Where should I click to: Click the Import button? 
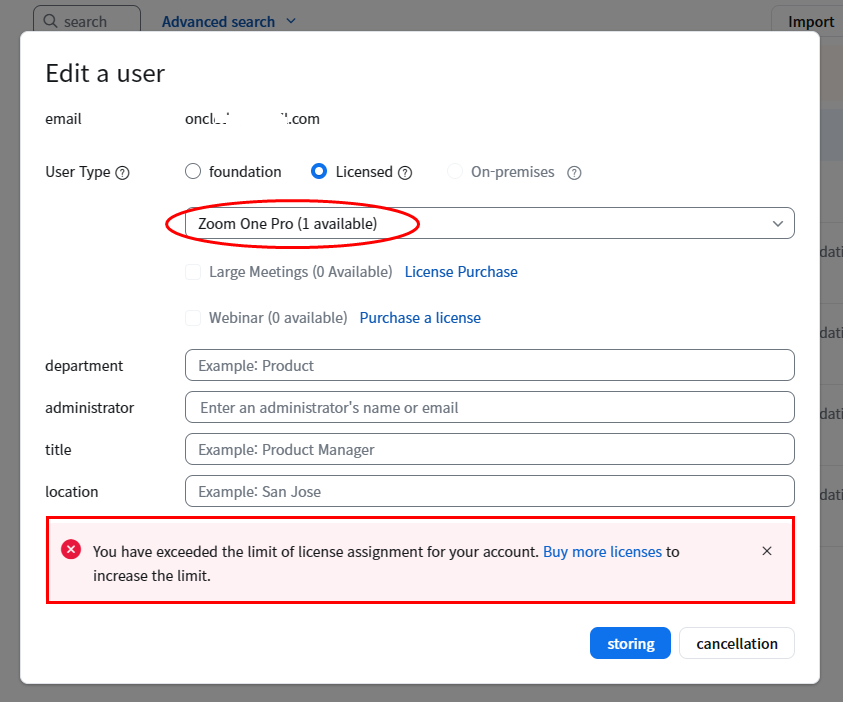pyautogui.click(x=810, y=21)
